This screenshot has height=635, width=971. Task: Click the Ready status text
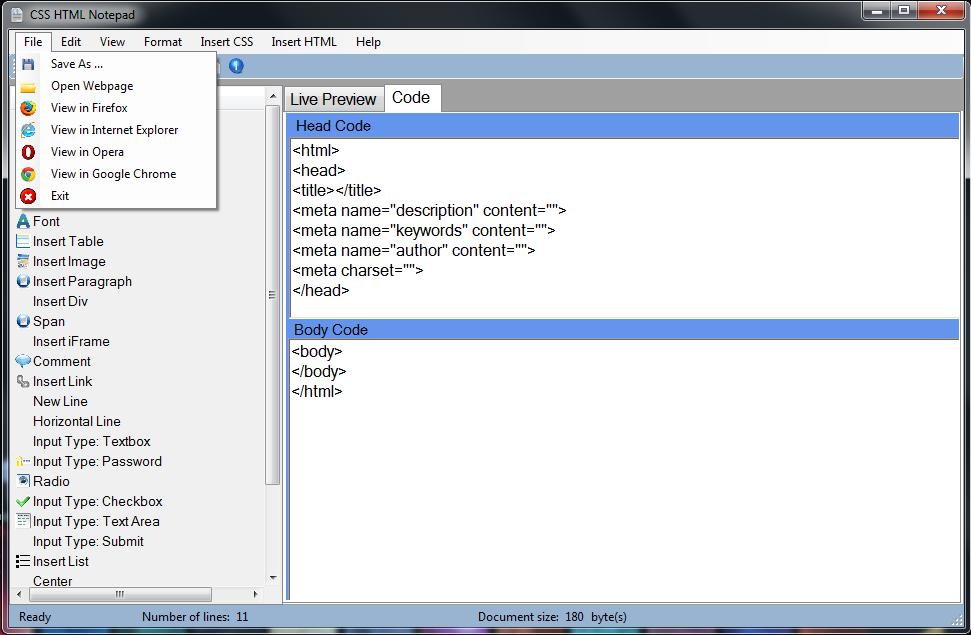coord(35,617)
